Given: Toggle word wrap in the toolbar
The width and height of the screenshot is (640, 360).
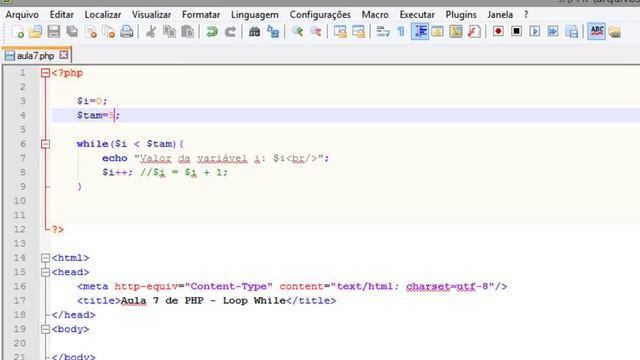Looking at the screenshot, I should coord(383,32).
